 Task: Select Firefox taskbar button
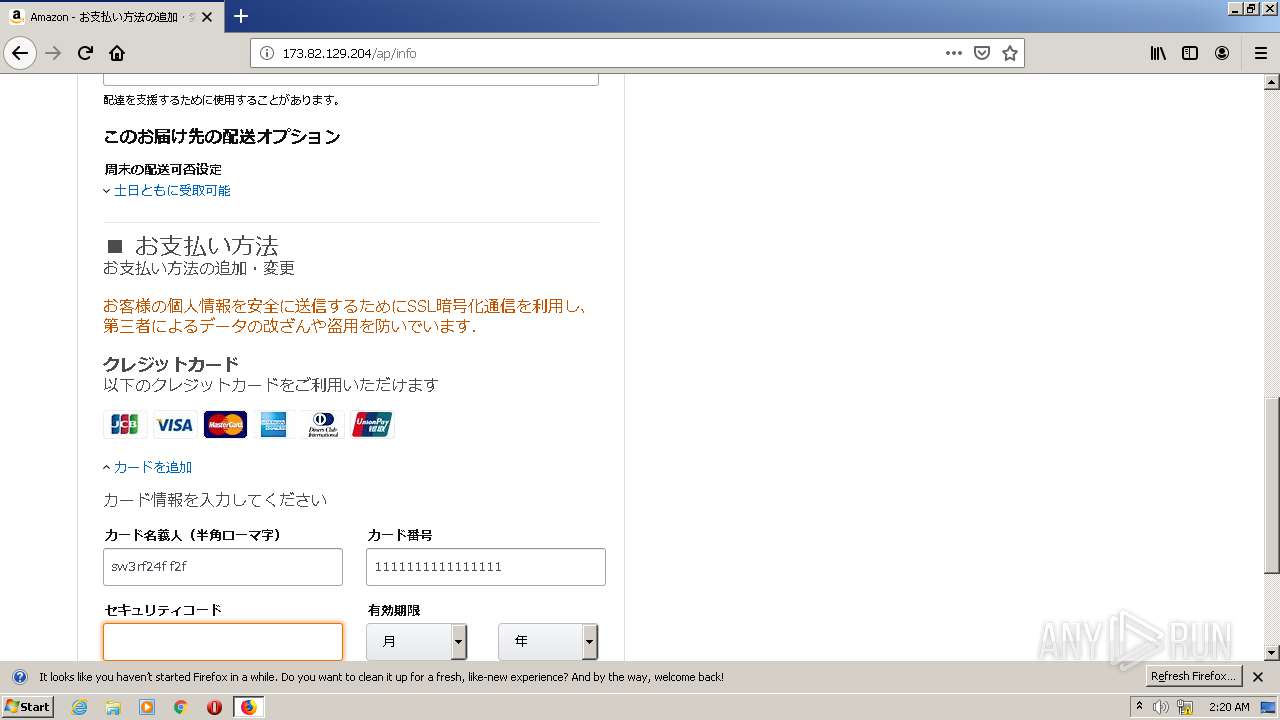[248, 707]
